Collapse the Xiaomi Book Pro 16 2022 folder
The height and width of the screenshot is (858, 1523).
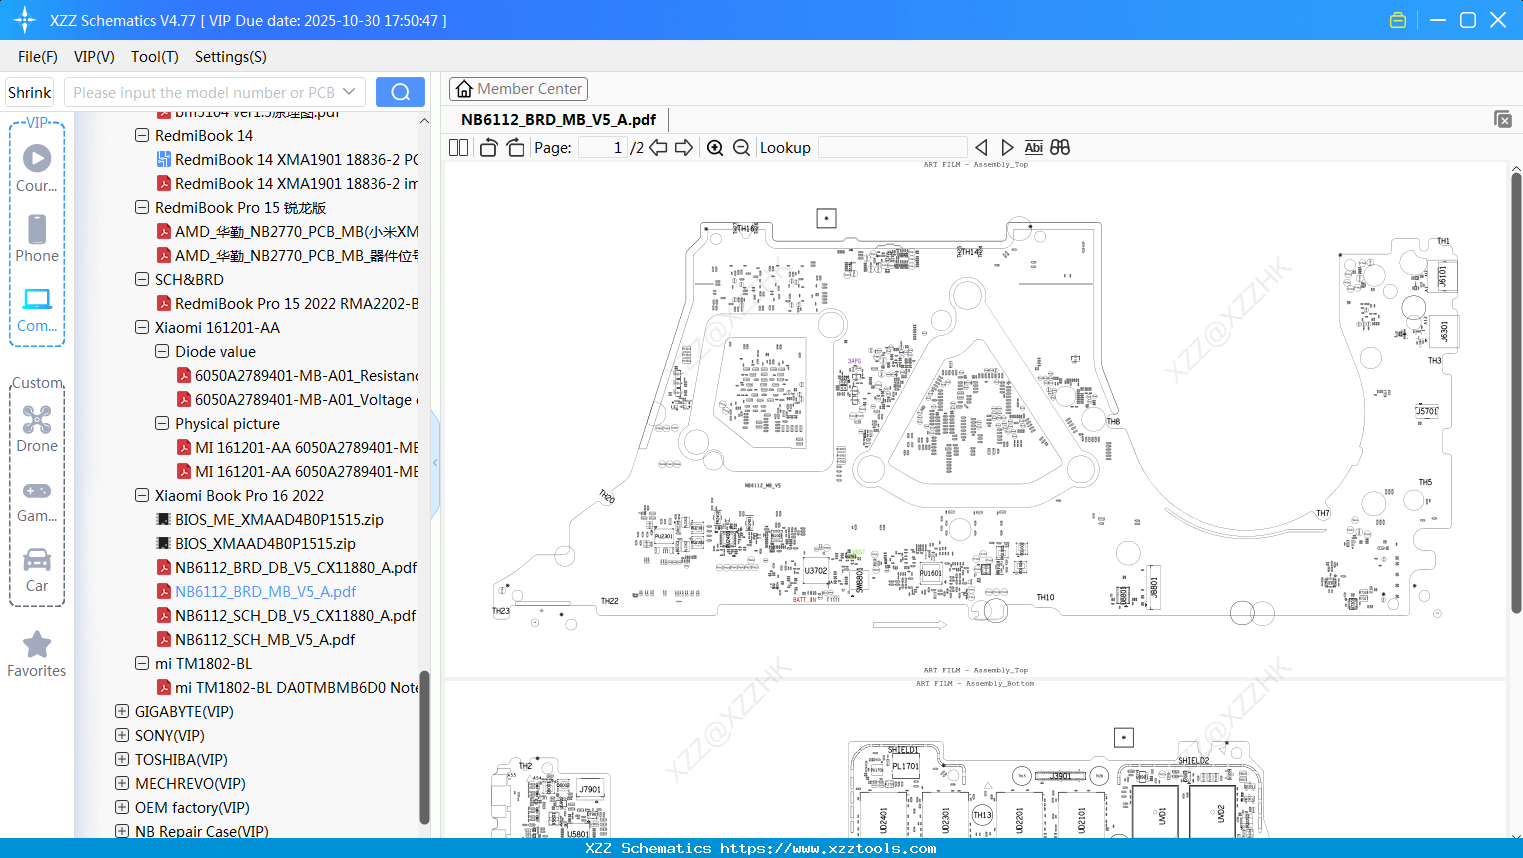[142, 495]
